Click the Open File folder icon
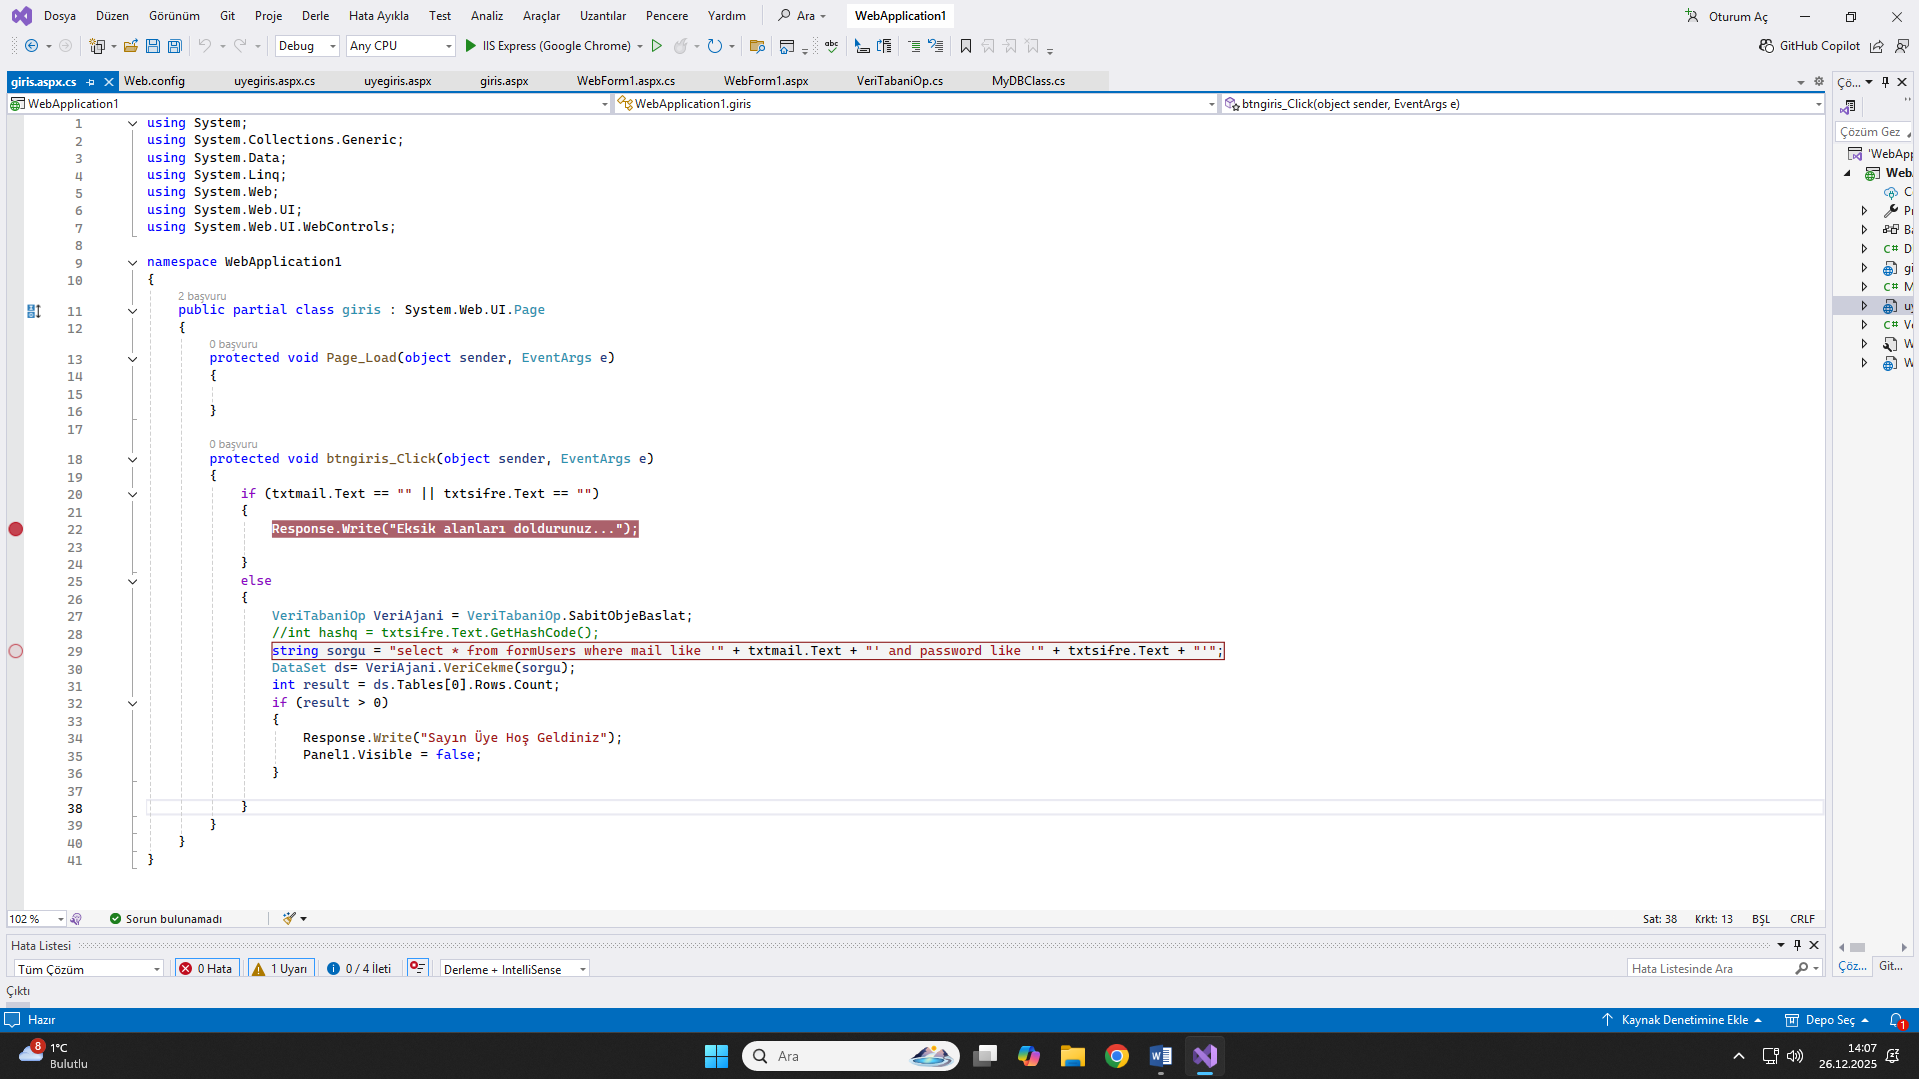 coord(131,46)
